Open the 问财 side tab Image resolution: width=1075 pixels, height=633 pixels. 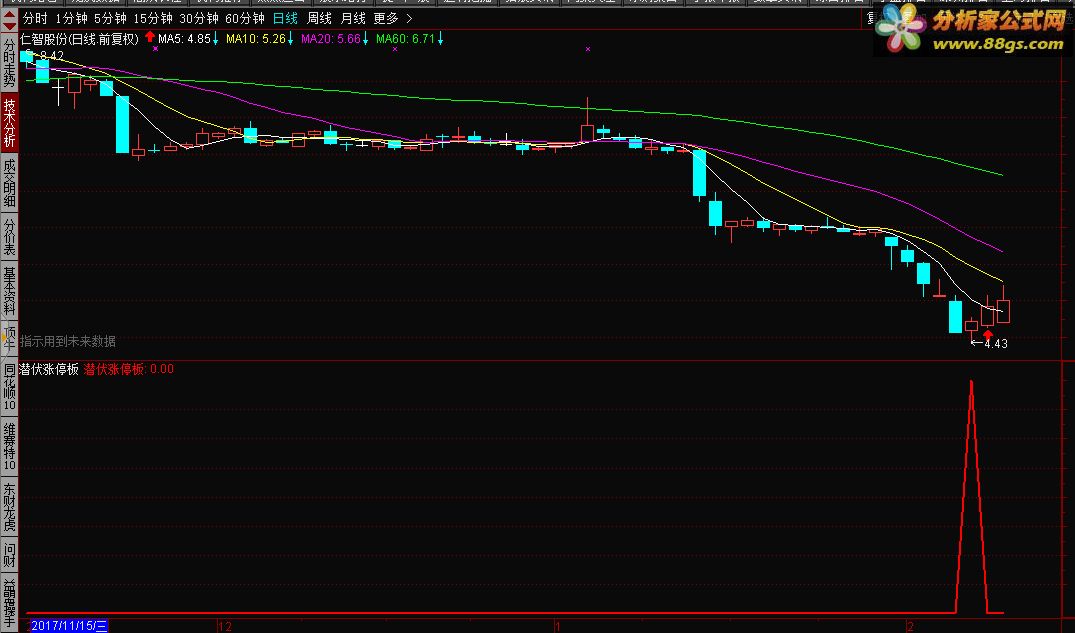click(x=9, y=555)
